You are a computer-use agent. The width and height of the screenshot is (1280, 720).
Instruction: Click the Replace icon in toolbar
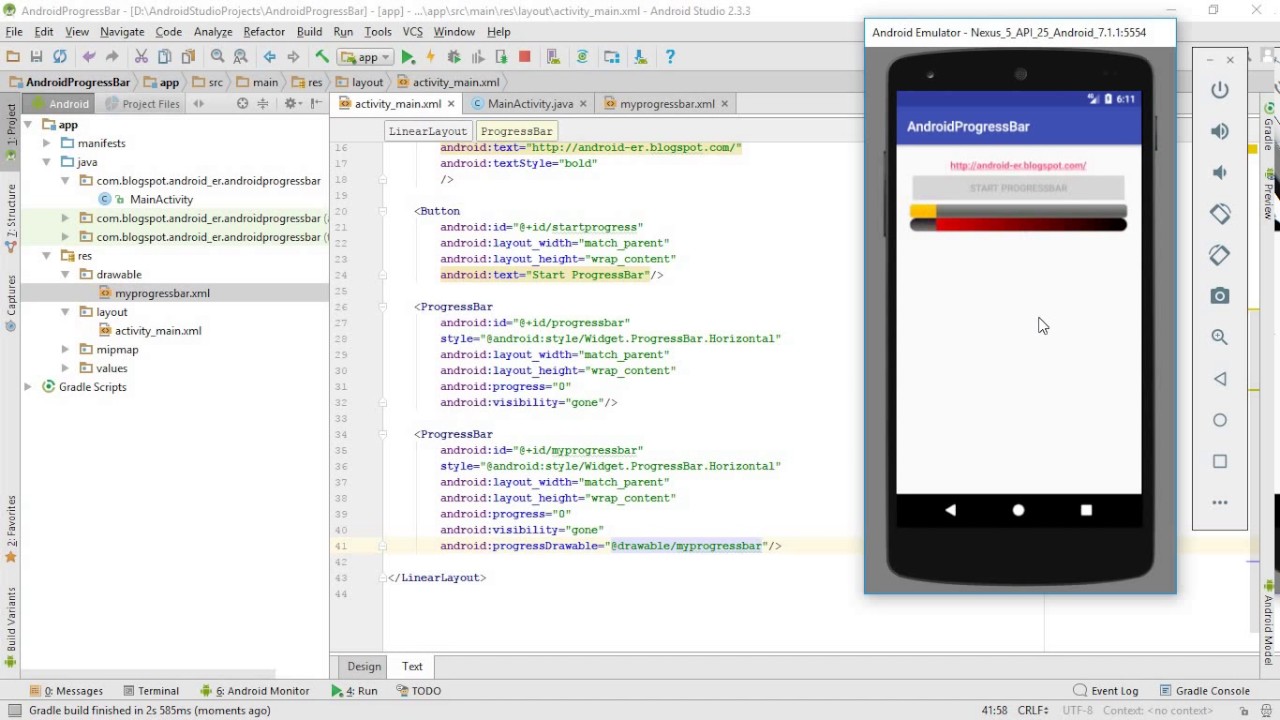click(240, 57)
